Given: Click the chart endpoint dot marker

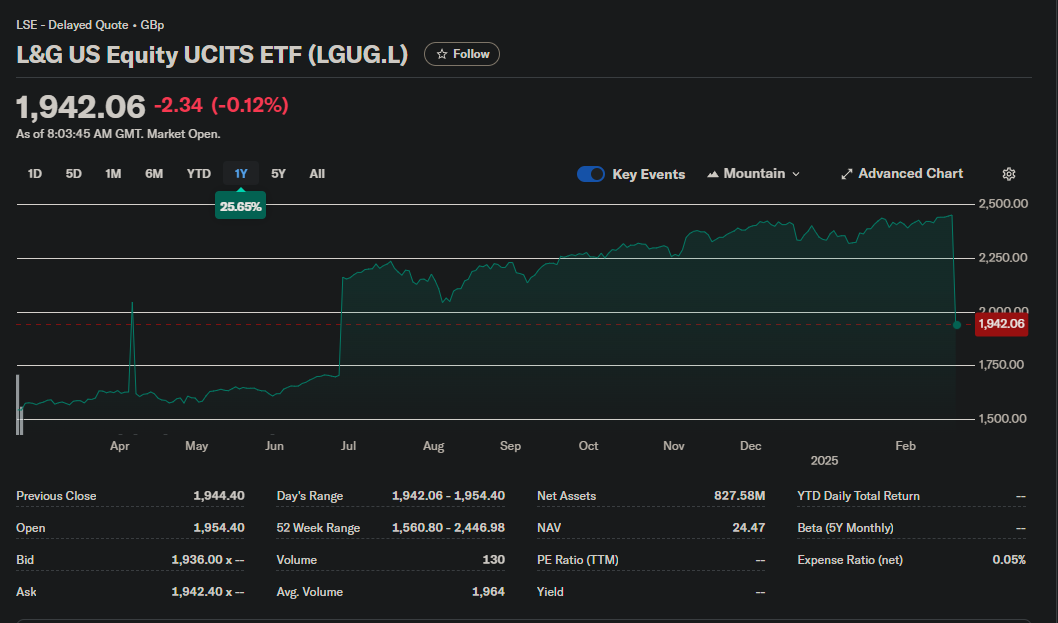Looking at the screenshot, I should 957,325.
